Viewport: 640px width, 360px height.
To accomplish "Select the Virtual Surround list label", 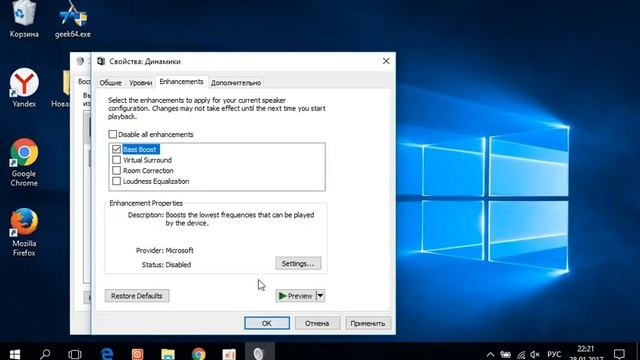I will (147, 160).
